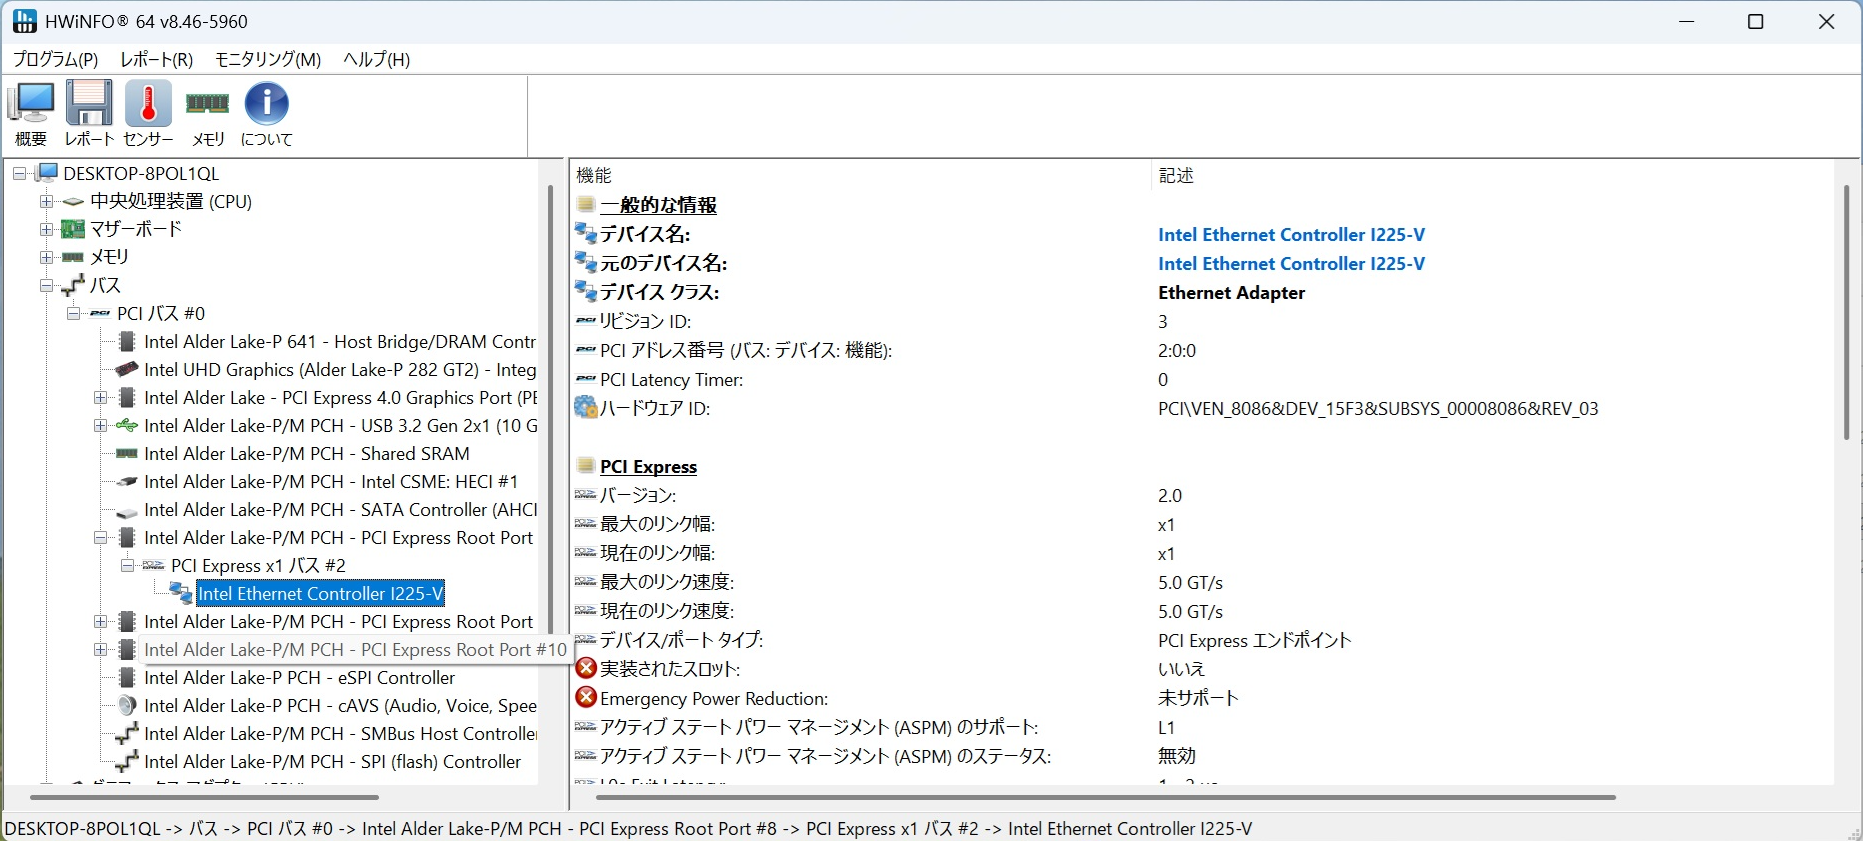Image resolution: width=1863 pixels, height=841 pixels.
Task: Click the デバイス名 value Intel Ethernet Controller I225-V
Action: pyautogui.click(x=1291, y=234)
